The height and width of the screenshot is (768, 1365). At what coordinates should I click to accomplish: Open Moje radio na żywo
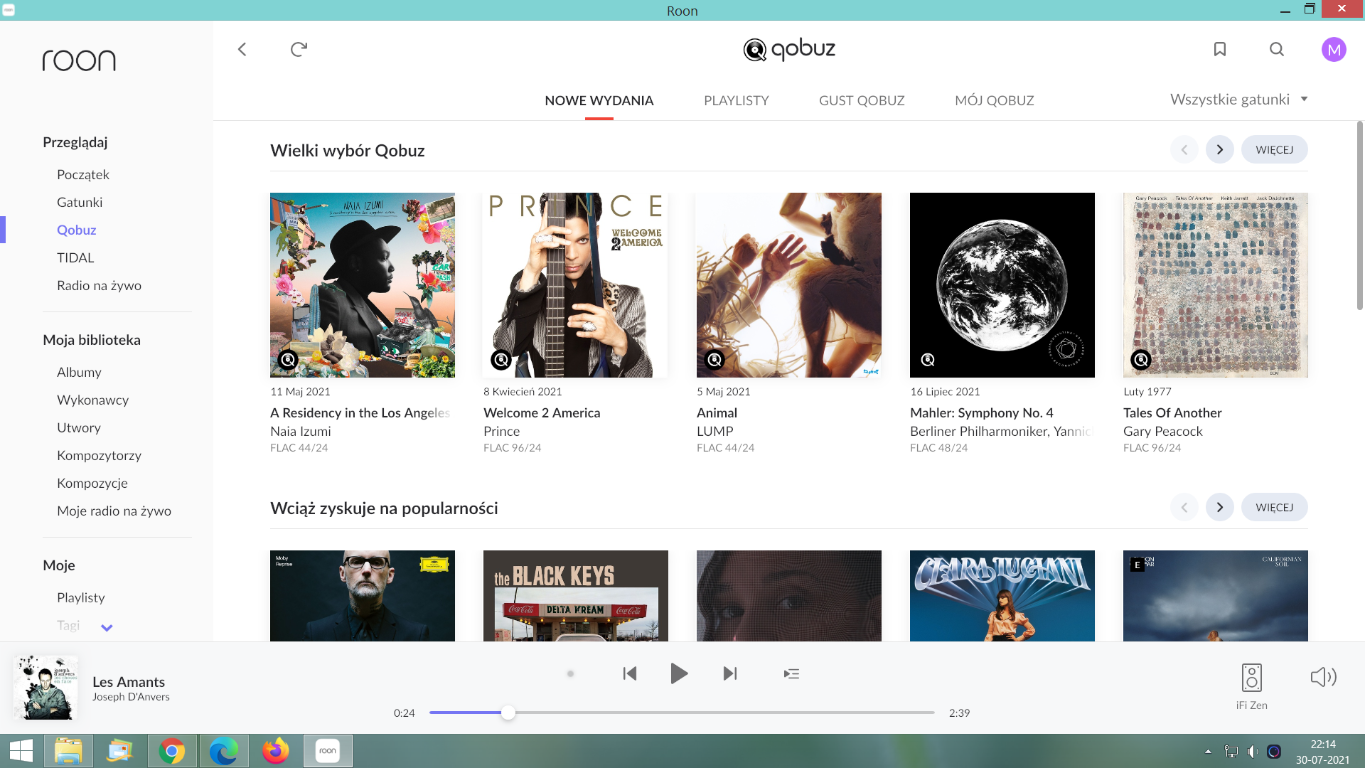tap(114, 511)
